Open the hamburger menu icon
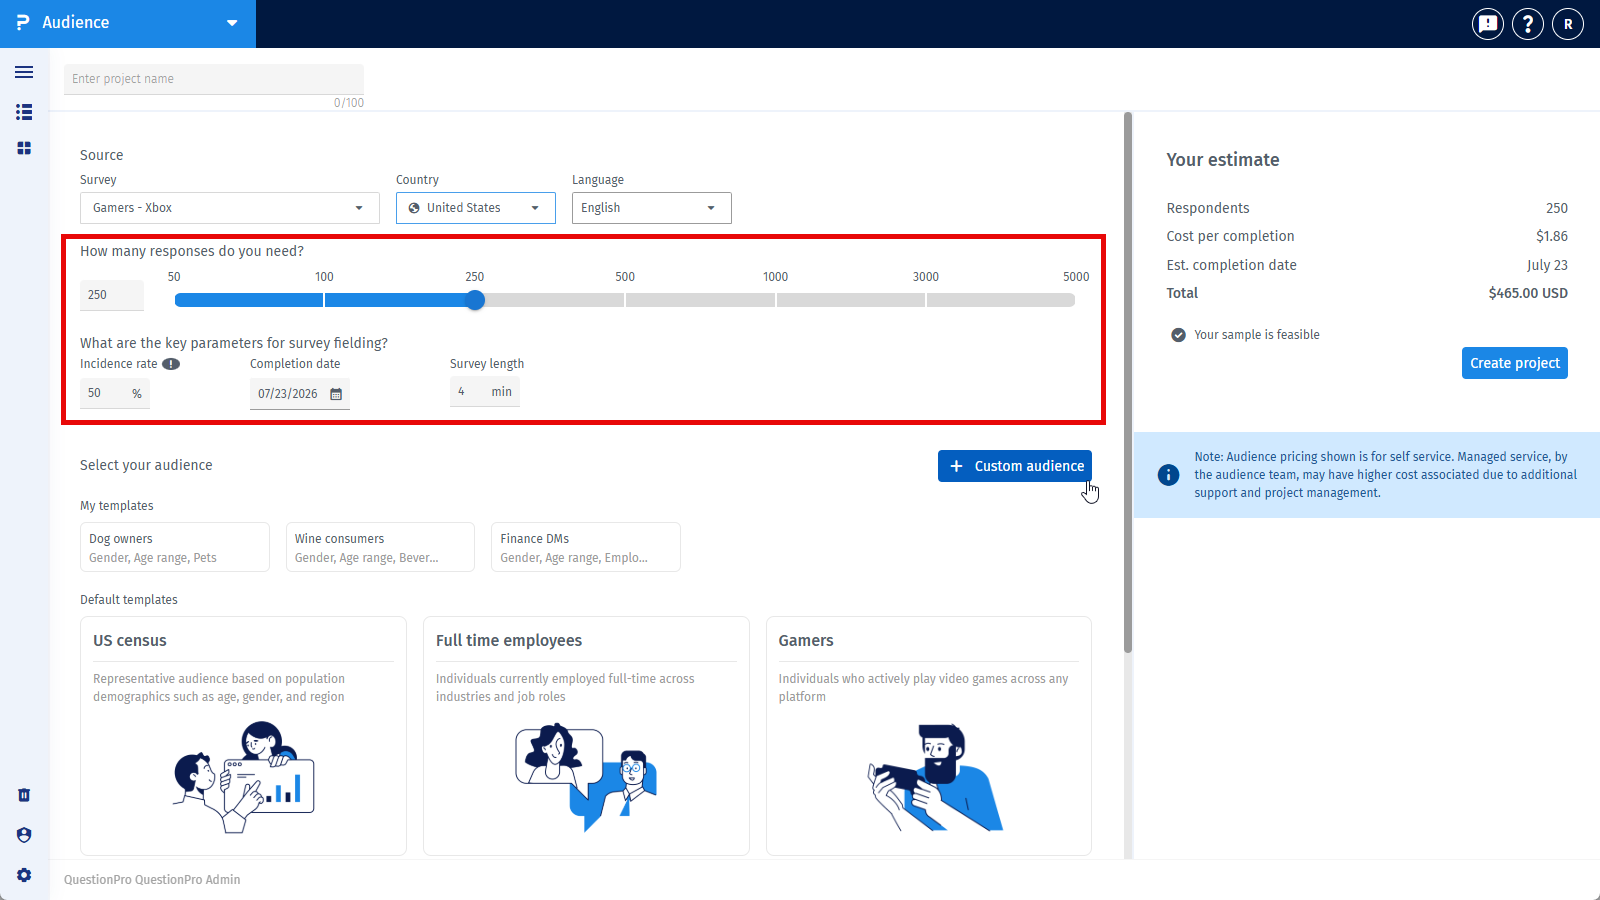The width and height of the screenshot is (1600, 900). [x=24, y=72]
